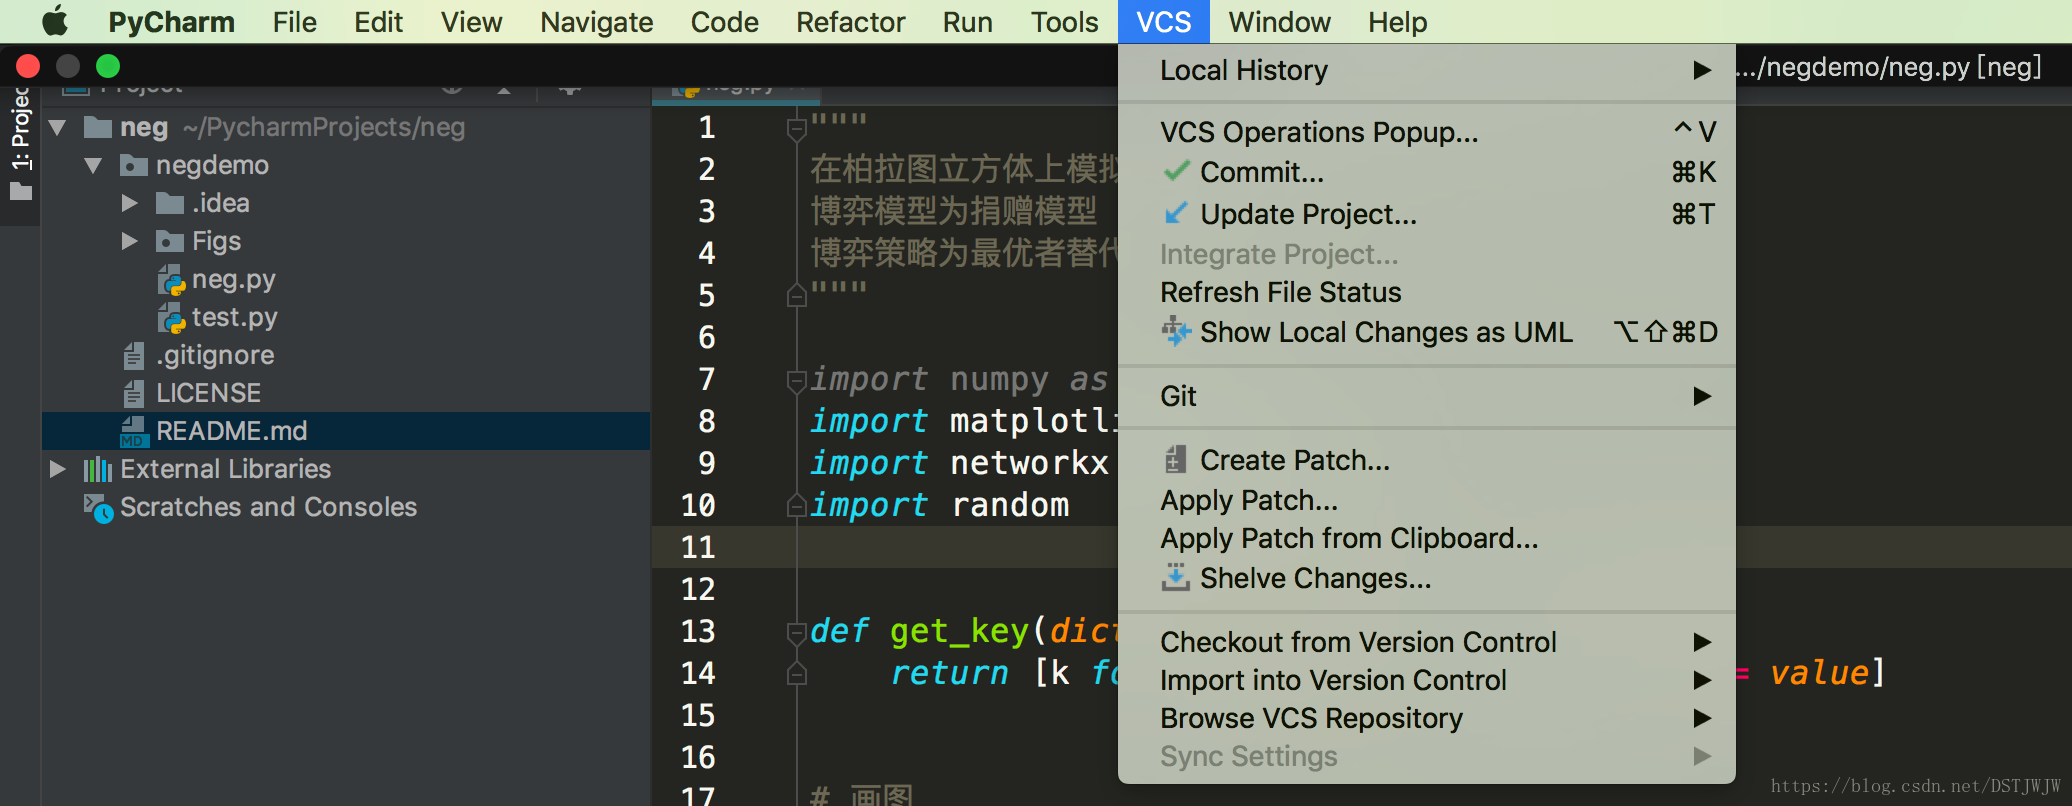The width and height of the screenshot is (2072, 806).
Task: Open the Refactor menu
Action: coord(850,22)
